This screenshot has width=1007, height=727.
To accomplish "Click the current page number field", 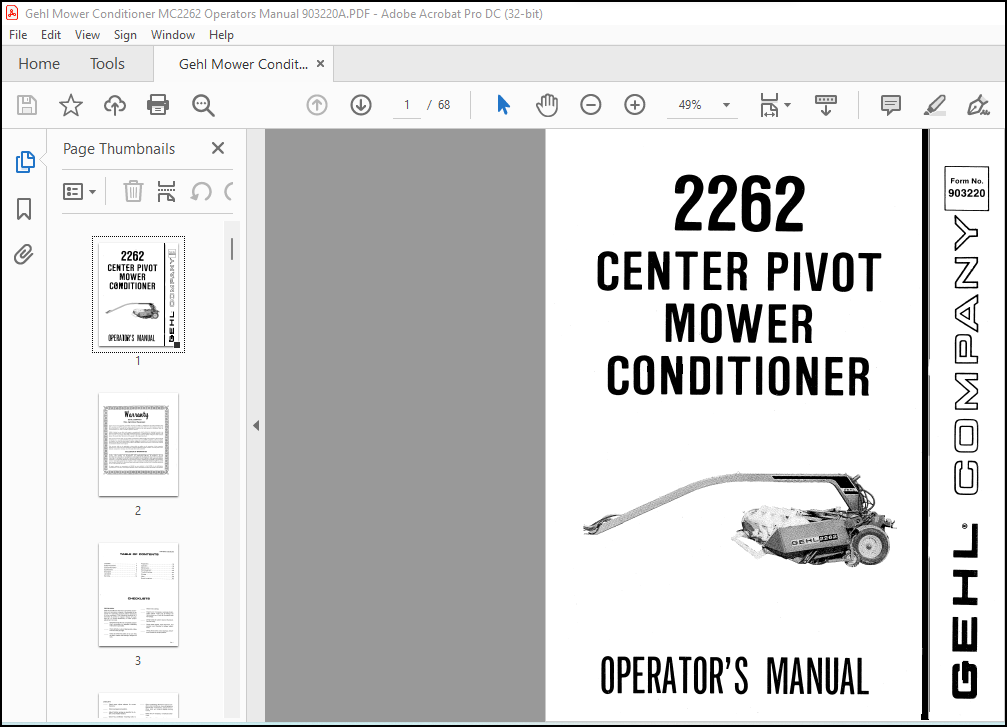I will pos(407,105).
